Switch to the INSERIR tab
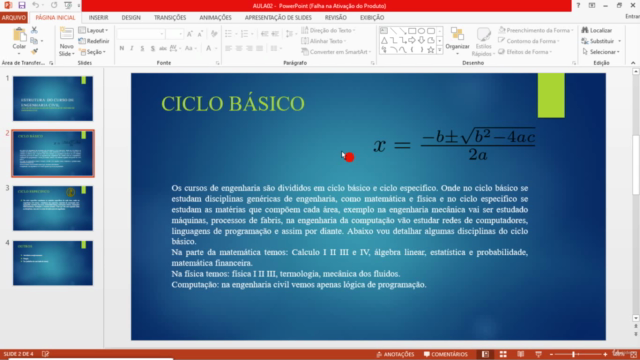The width and height of the screenshot is (640, 360). 98,18
